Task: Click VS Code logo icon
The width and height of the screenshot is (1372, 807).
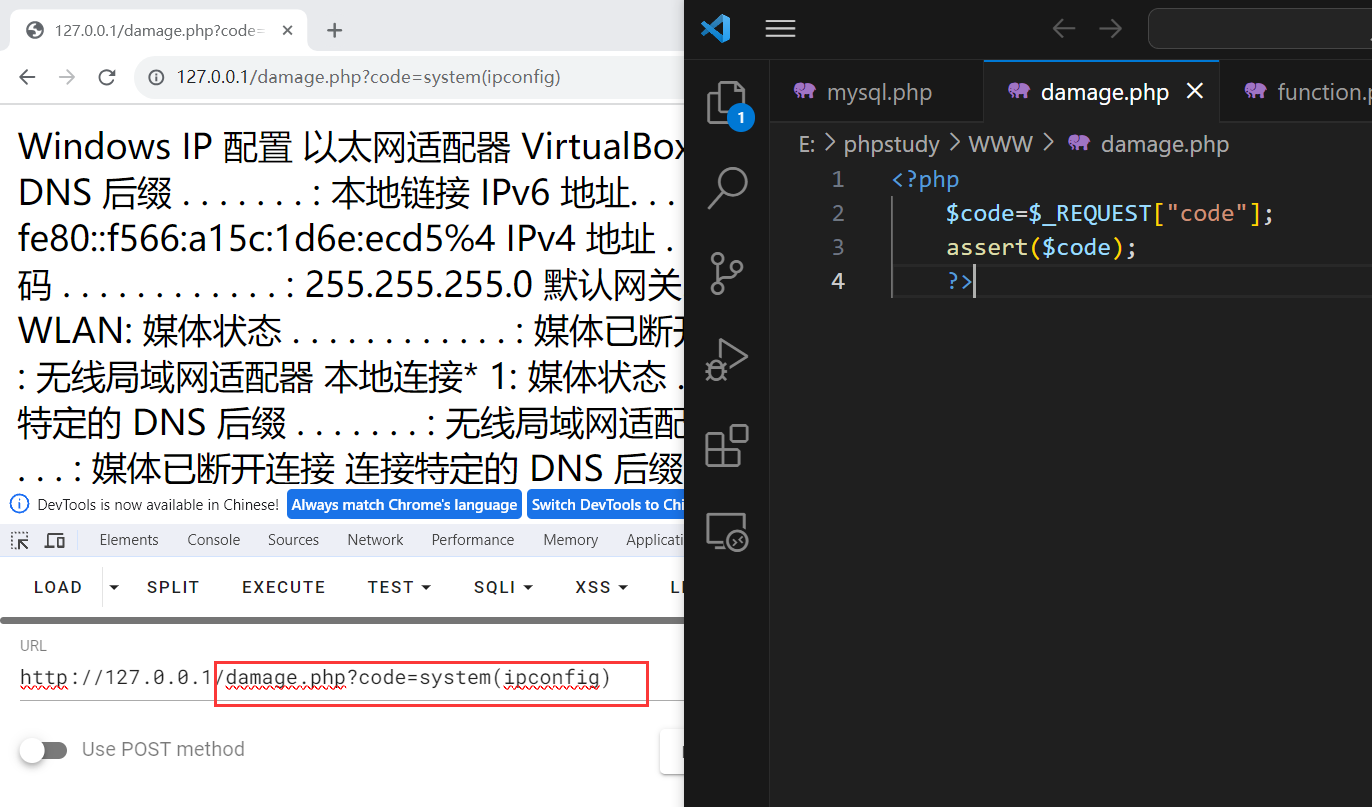Action: [x=716, y=28]
